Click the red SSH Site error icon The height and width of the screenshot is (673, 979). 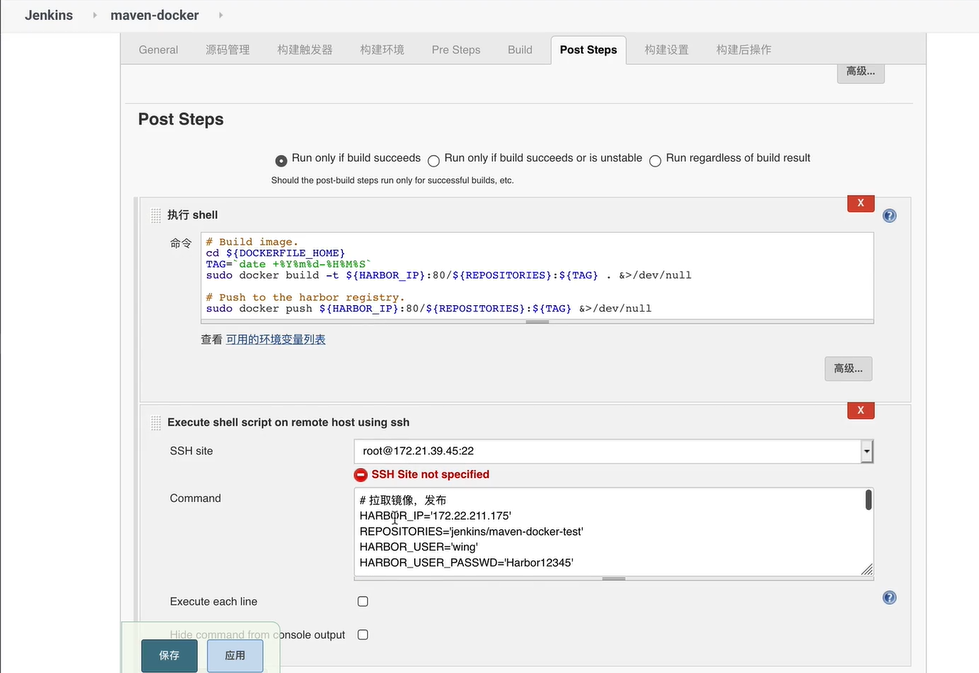pyautogui.click(x=360, y=474)
